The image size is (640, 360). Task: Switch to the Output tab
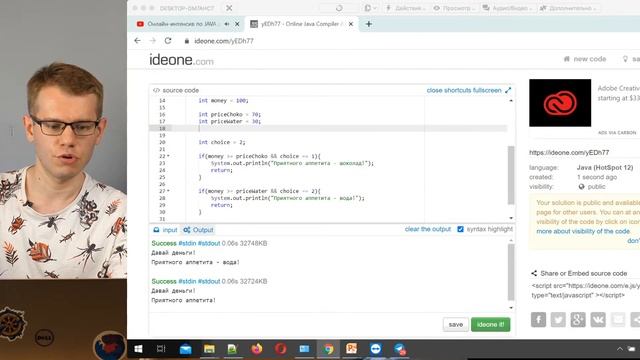pos(198,230)
